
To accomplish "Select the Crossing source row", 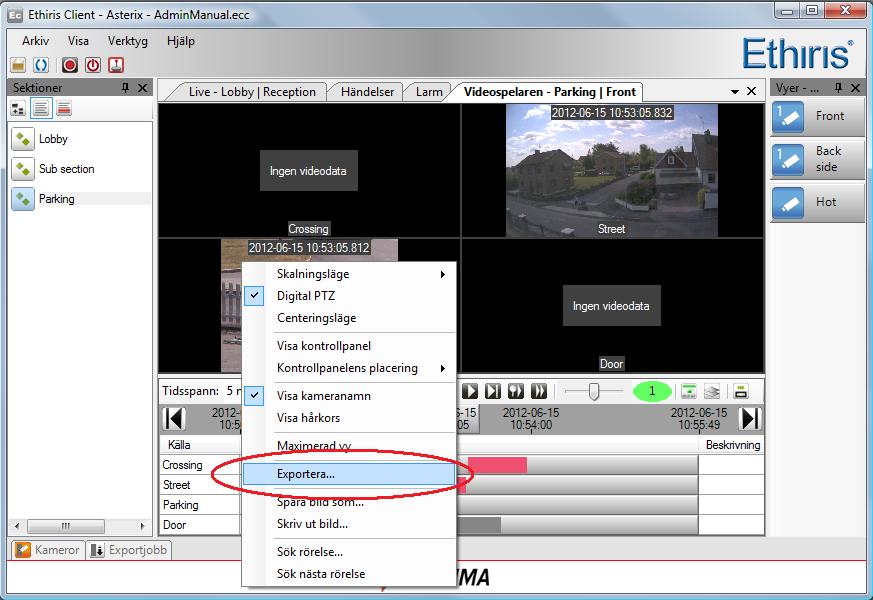I will 182,465.
